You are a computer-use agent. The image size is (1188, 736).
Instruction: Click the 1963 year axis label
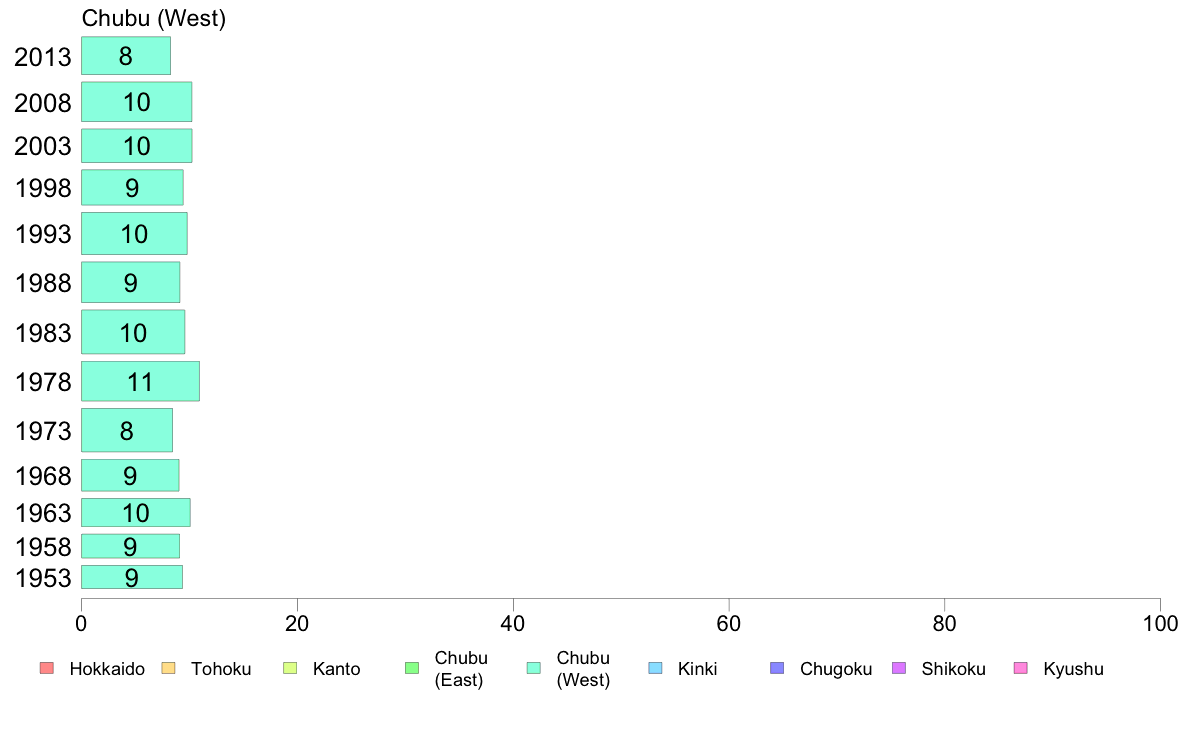pyautogui.click(x=43, y=513)
